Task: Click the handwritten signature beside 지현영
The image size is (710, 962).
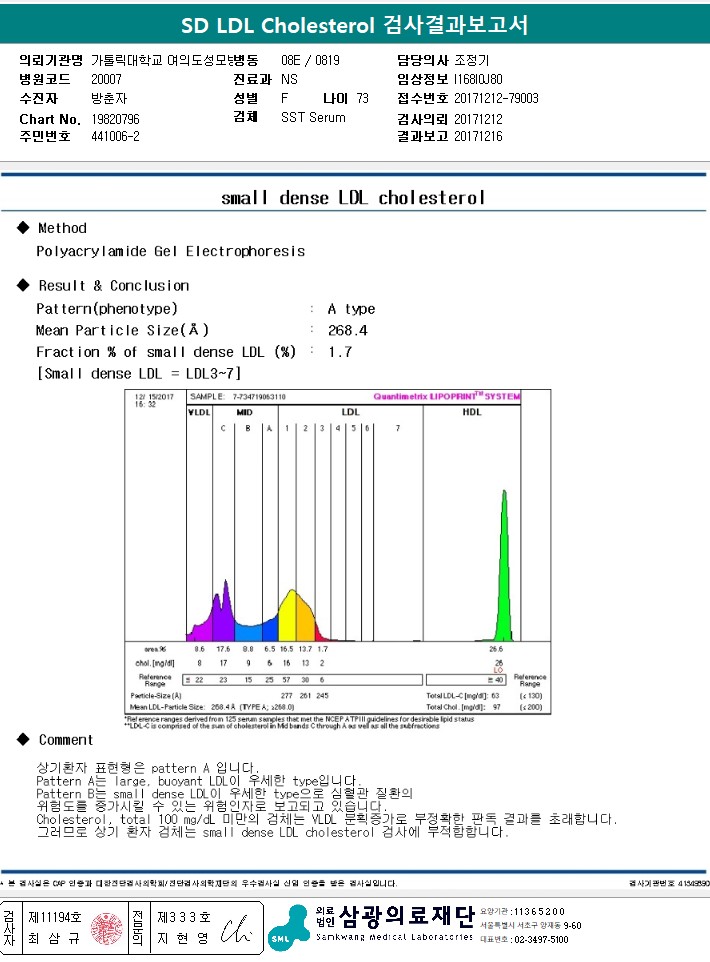Action: pos(236,930)
